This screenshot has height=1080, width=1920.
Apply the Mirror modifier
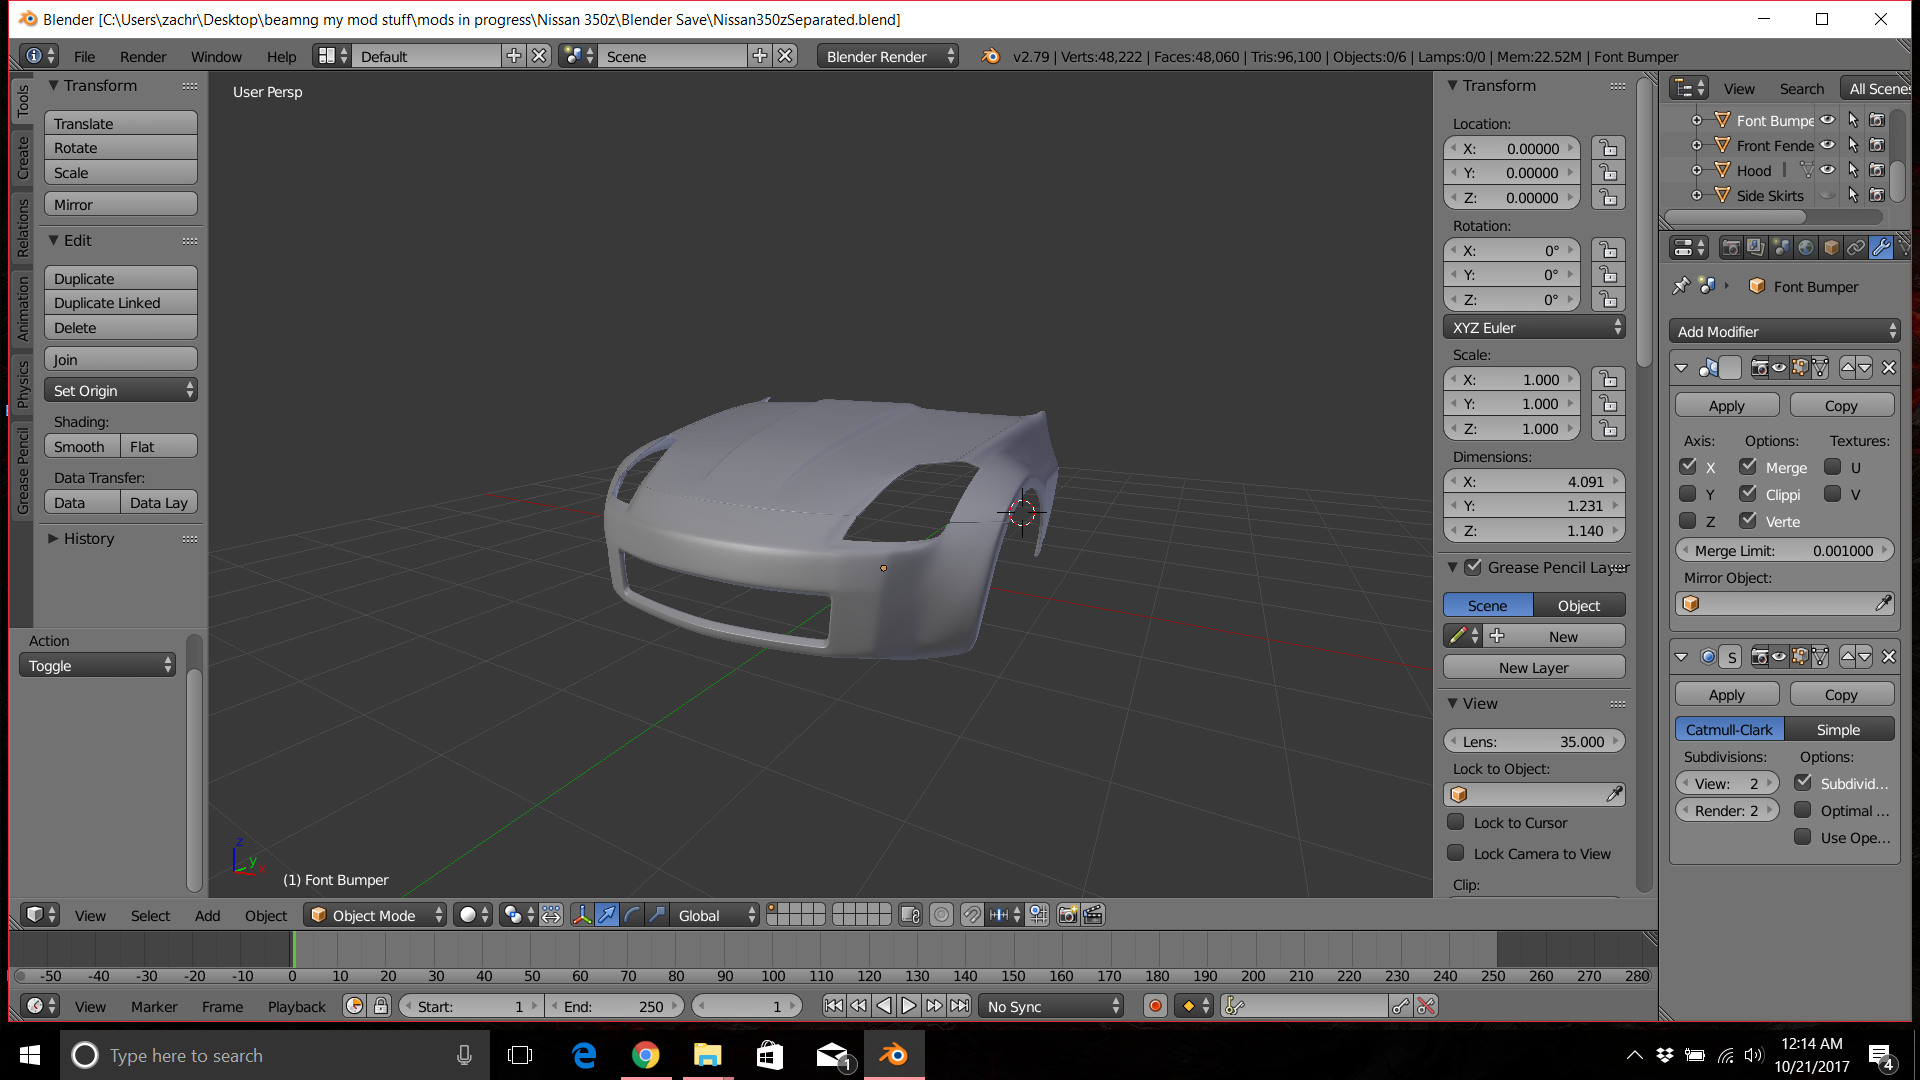[x=1726, y=405]
